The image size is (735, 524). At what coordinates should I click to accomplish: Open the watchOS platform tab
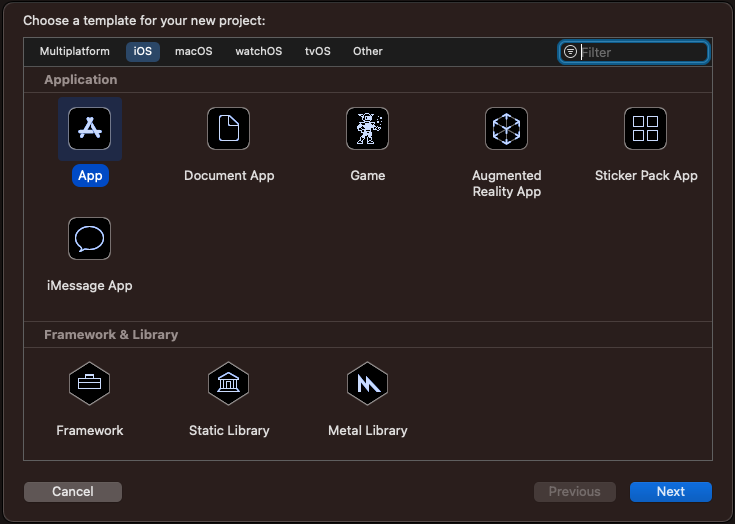(259, 51)
